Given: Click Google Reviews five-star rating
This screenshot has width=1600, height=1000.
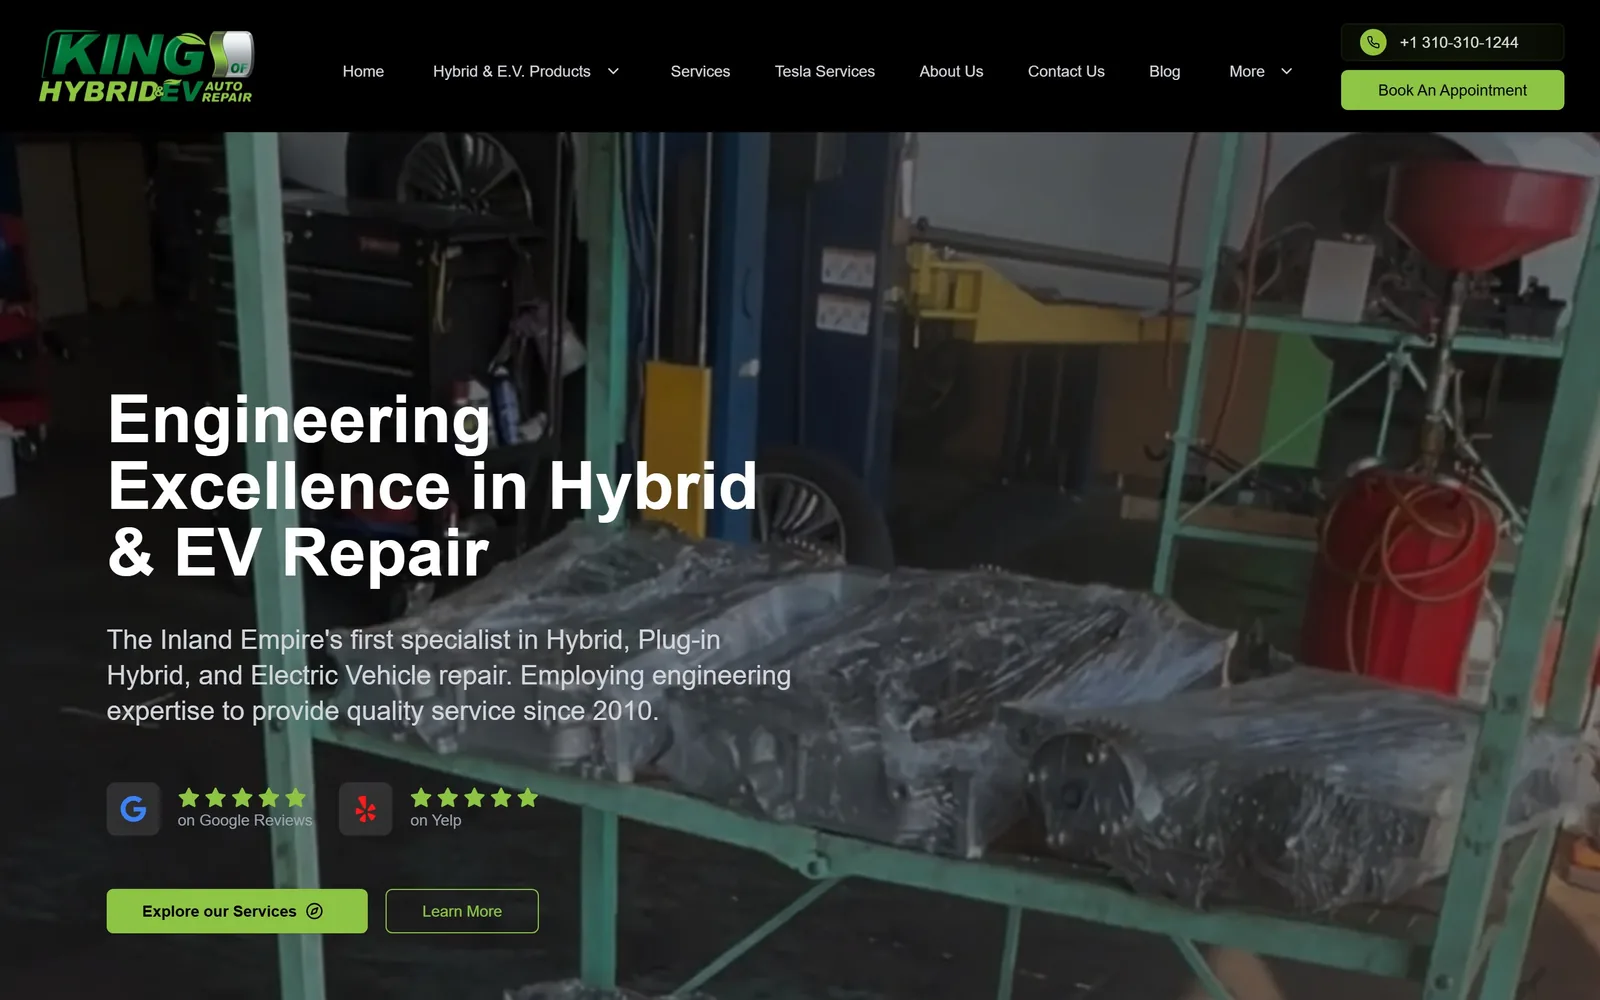Looking at the screenshot, I should click(242, 797).
